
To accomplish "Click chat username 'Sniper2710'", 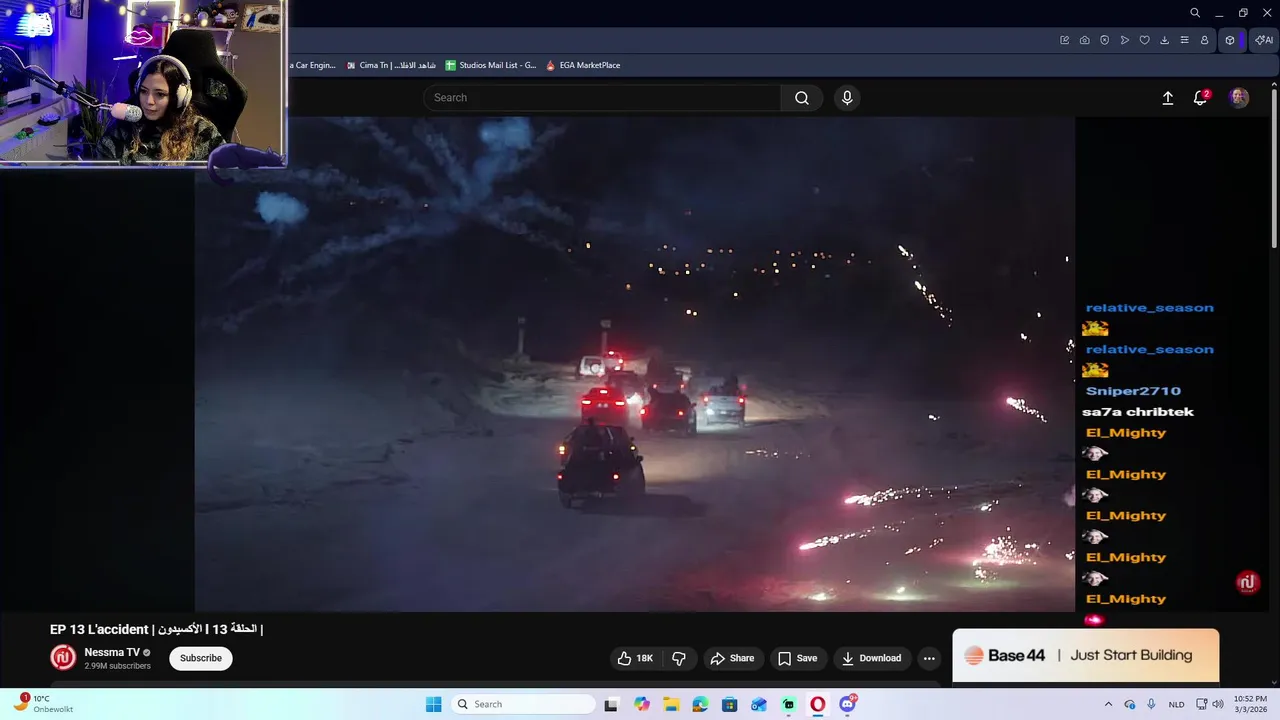I will click(1133, 391).
